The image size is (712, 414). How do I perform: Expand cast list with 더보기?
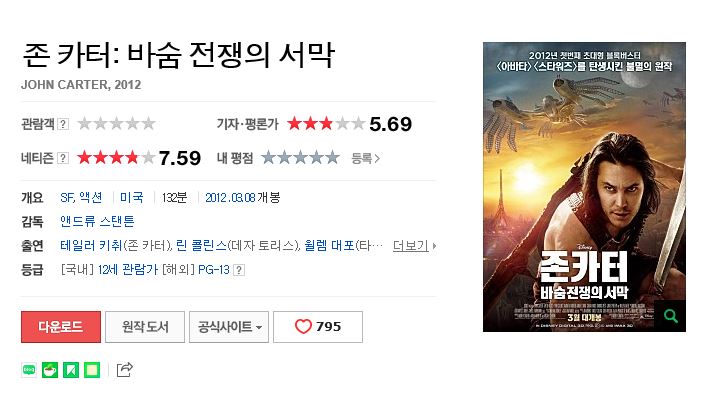tap(414, 246)
